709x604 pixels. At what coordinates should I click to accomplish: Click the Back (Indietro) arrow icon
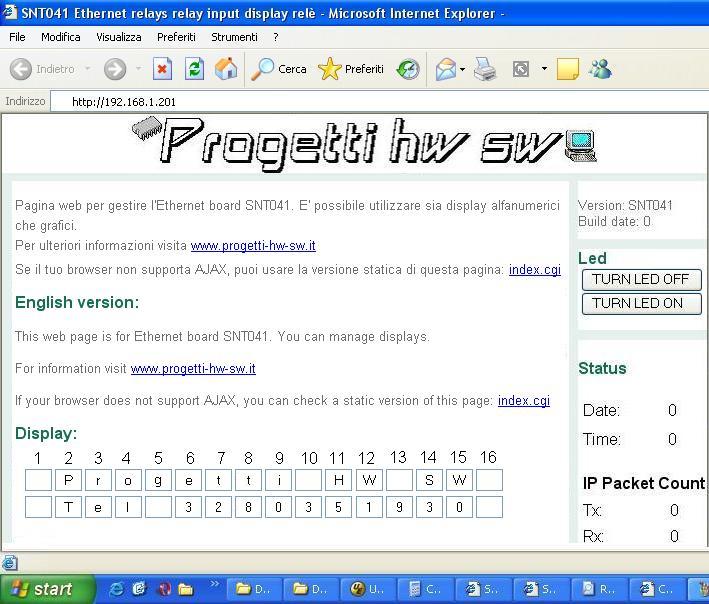pos(21,69)
